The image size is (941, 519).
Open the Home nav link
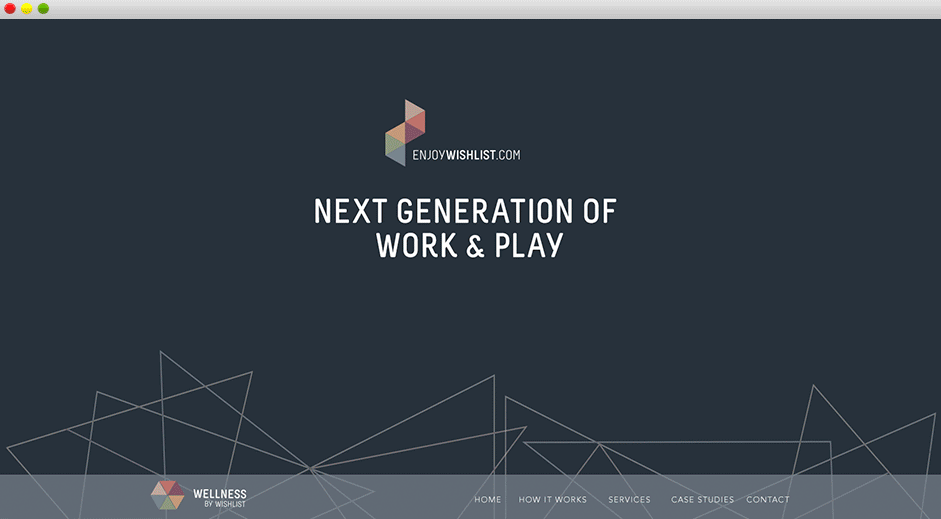(x=487, y=499)
